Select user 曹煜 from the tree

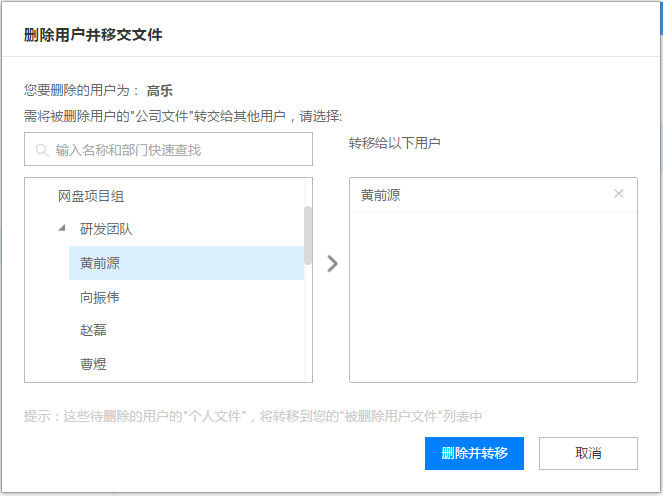93,364
